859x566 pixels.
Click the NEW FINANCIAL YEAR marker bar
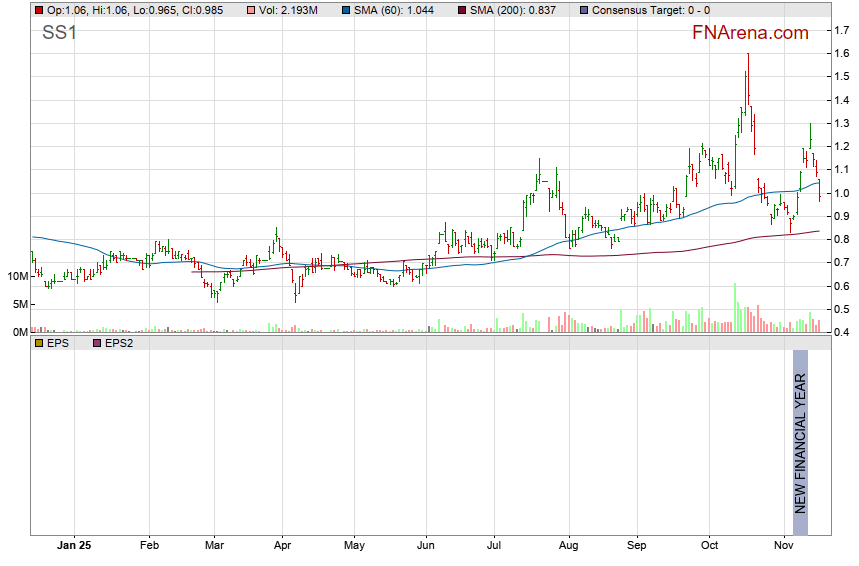pos(800,432)
